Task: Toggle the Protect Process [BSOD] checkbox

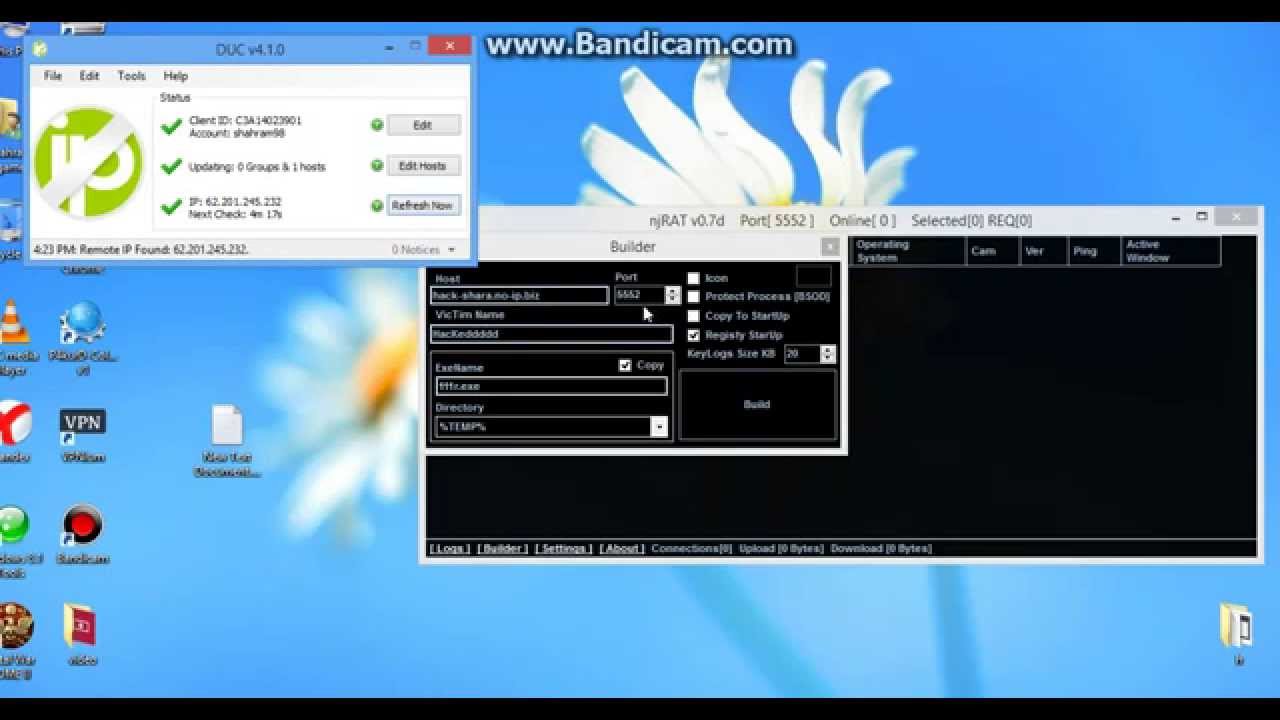Action: [693, 297]
